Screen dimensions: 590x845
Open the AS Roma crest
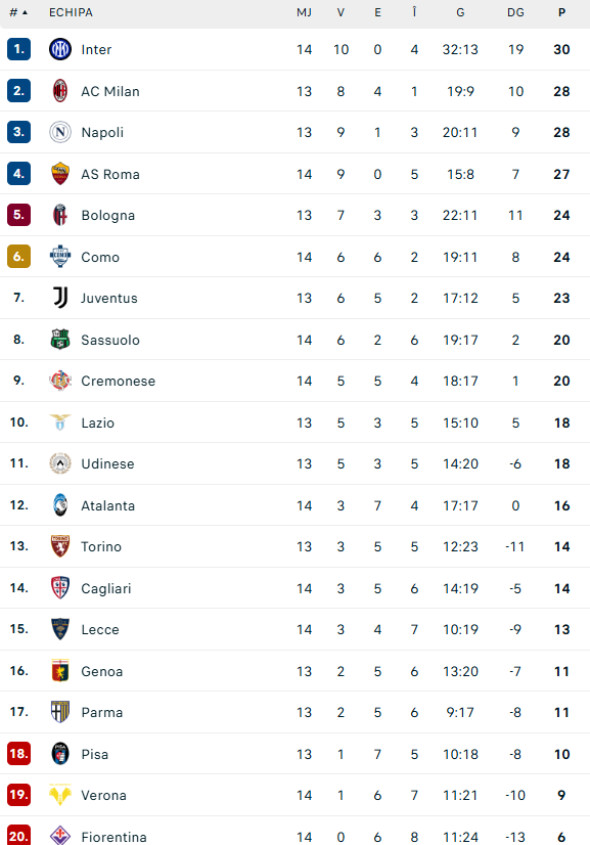point(59,174)
